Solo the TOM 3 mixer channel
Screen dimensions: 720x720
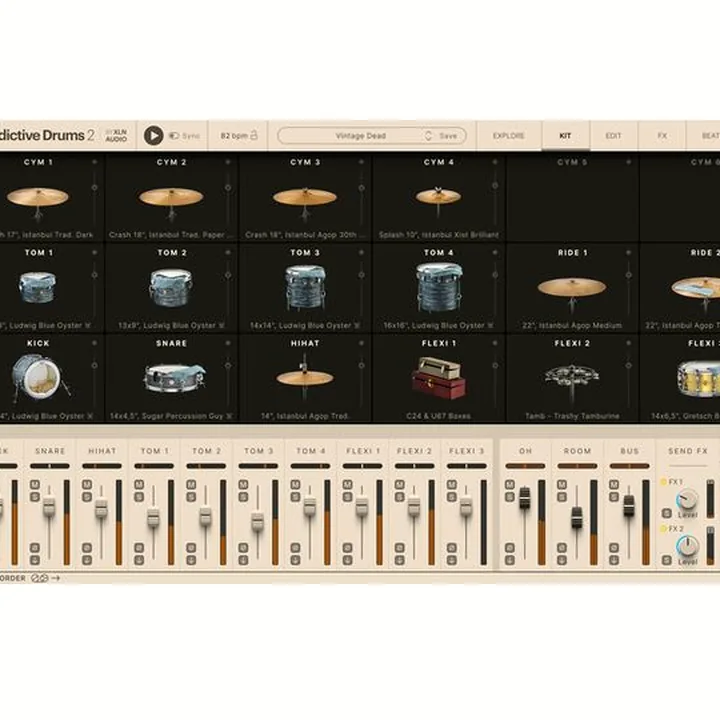[x=243, y=496]
